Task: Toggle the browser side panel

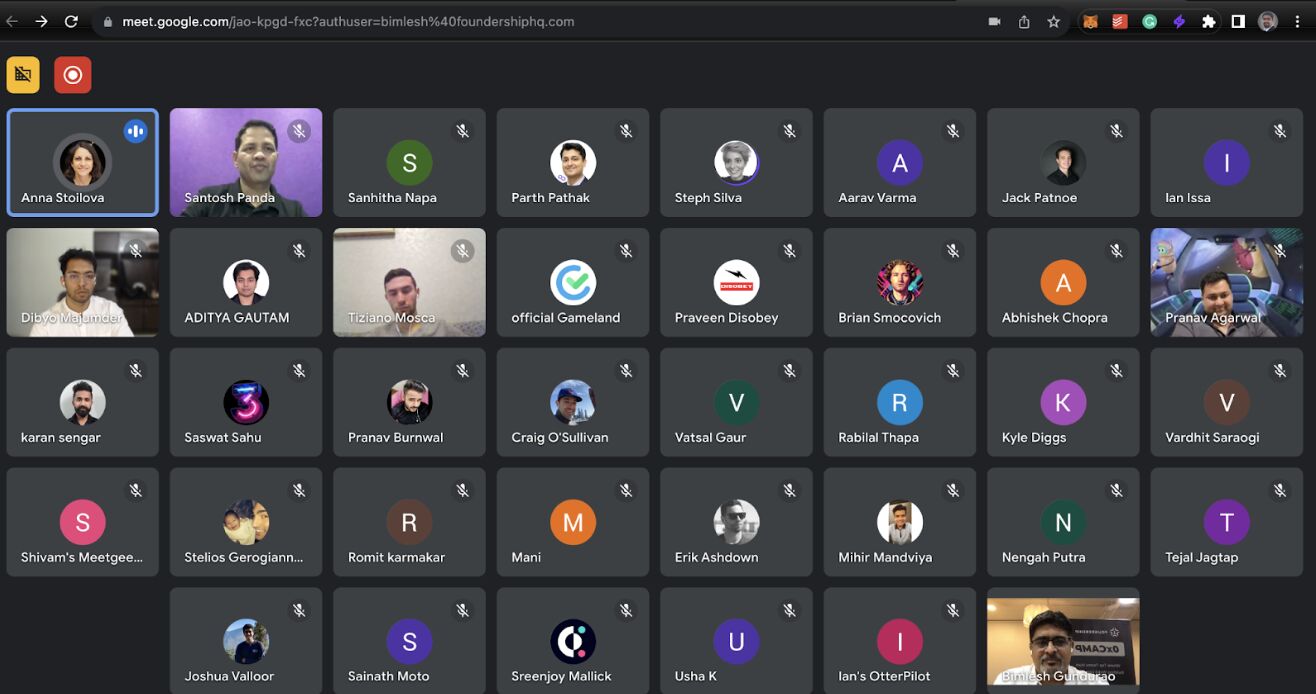Action: click(1238, 21)
